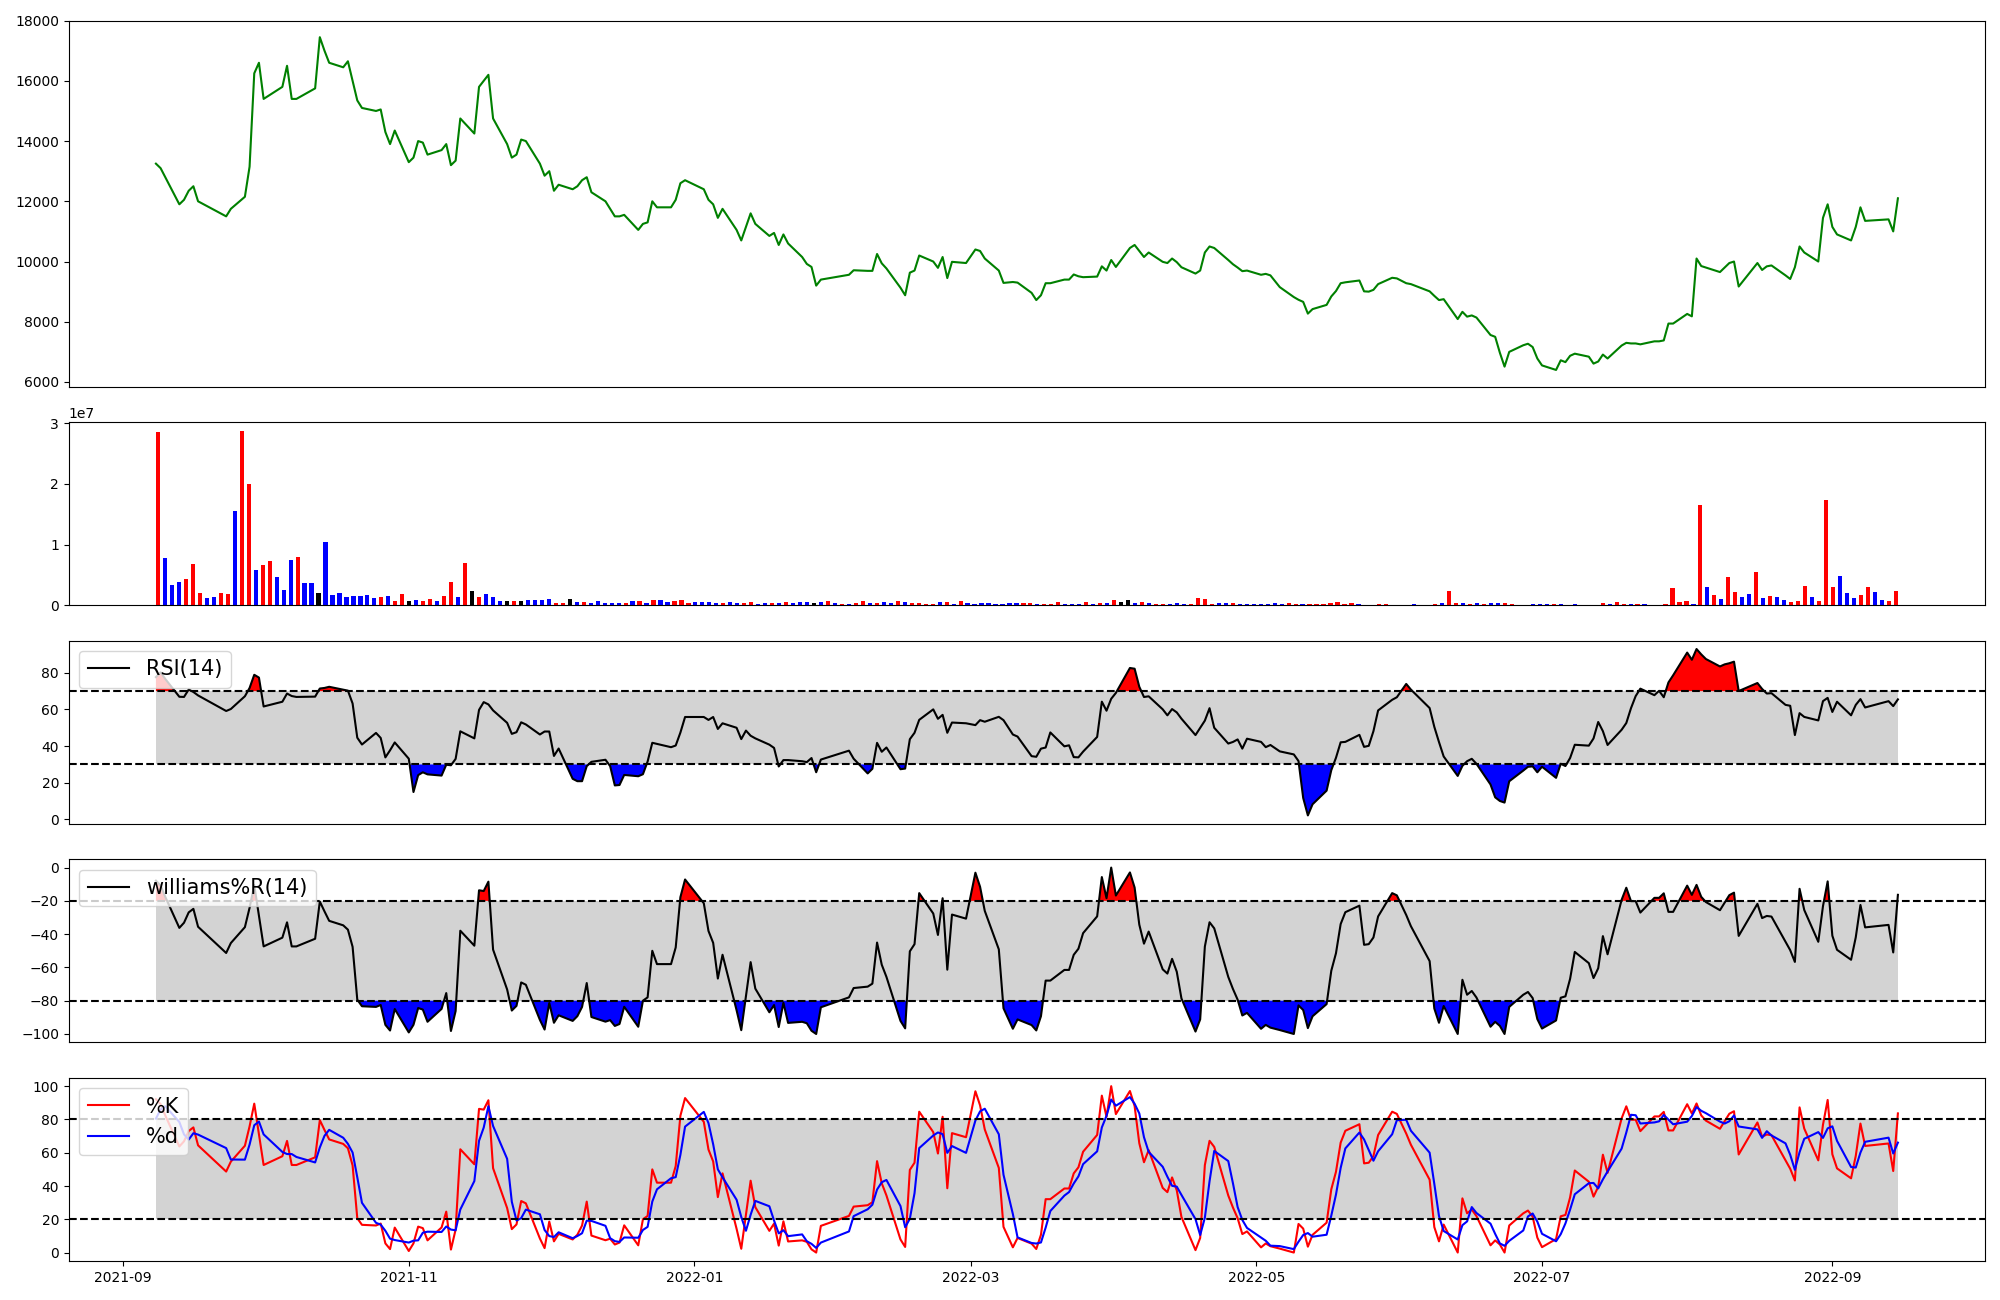Click the tallest first red volume bar
This screenshot has height=1300, width=2000.
pos(158,518)
